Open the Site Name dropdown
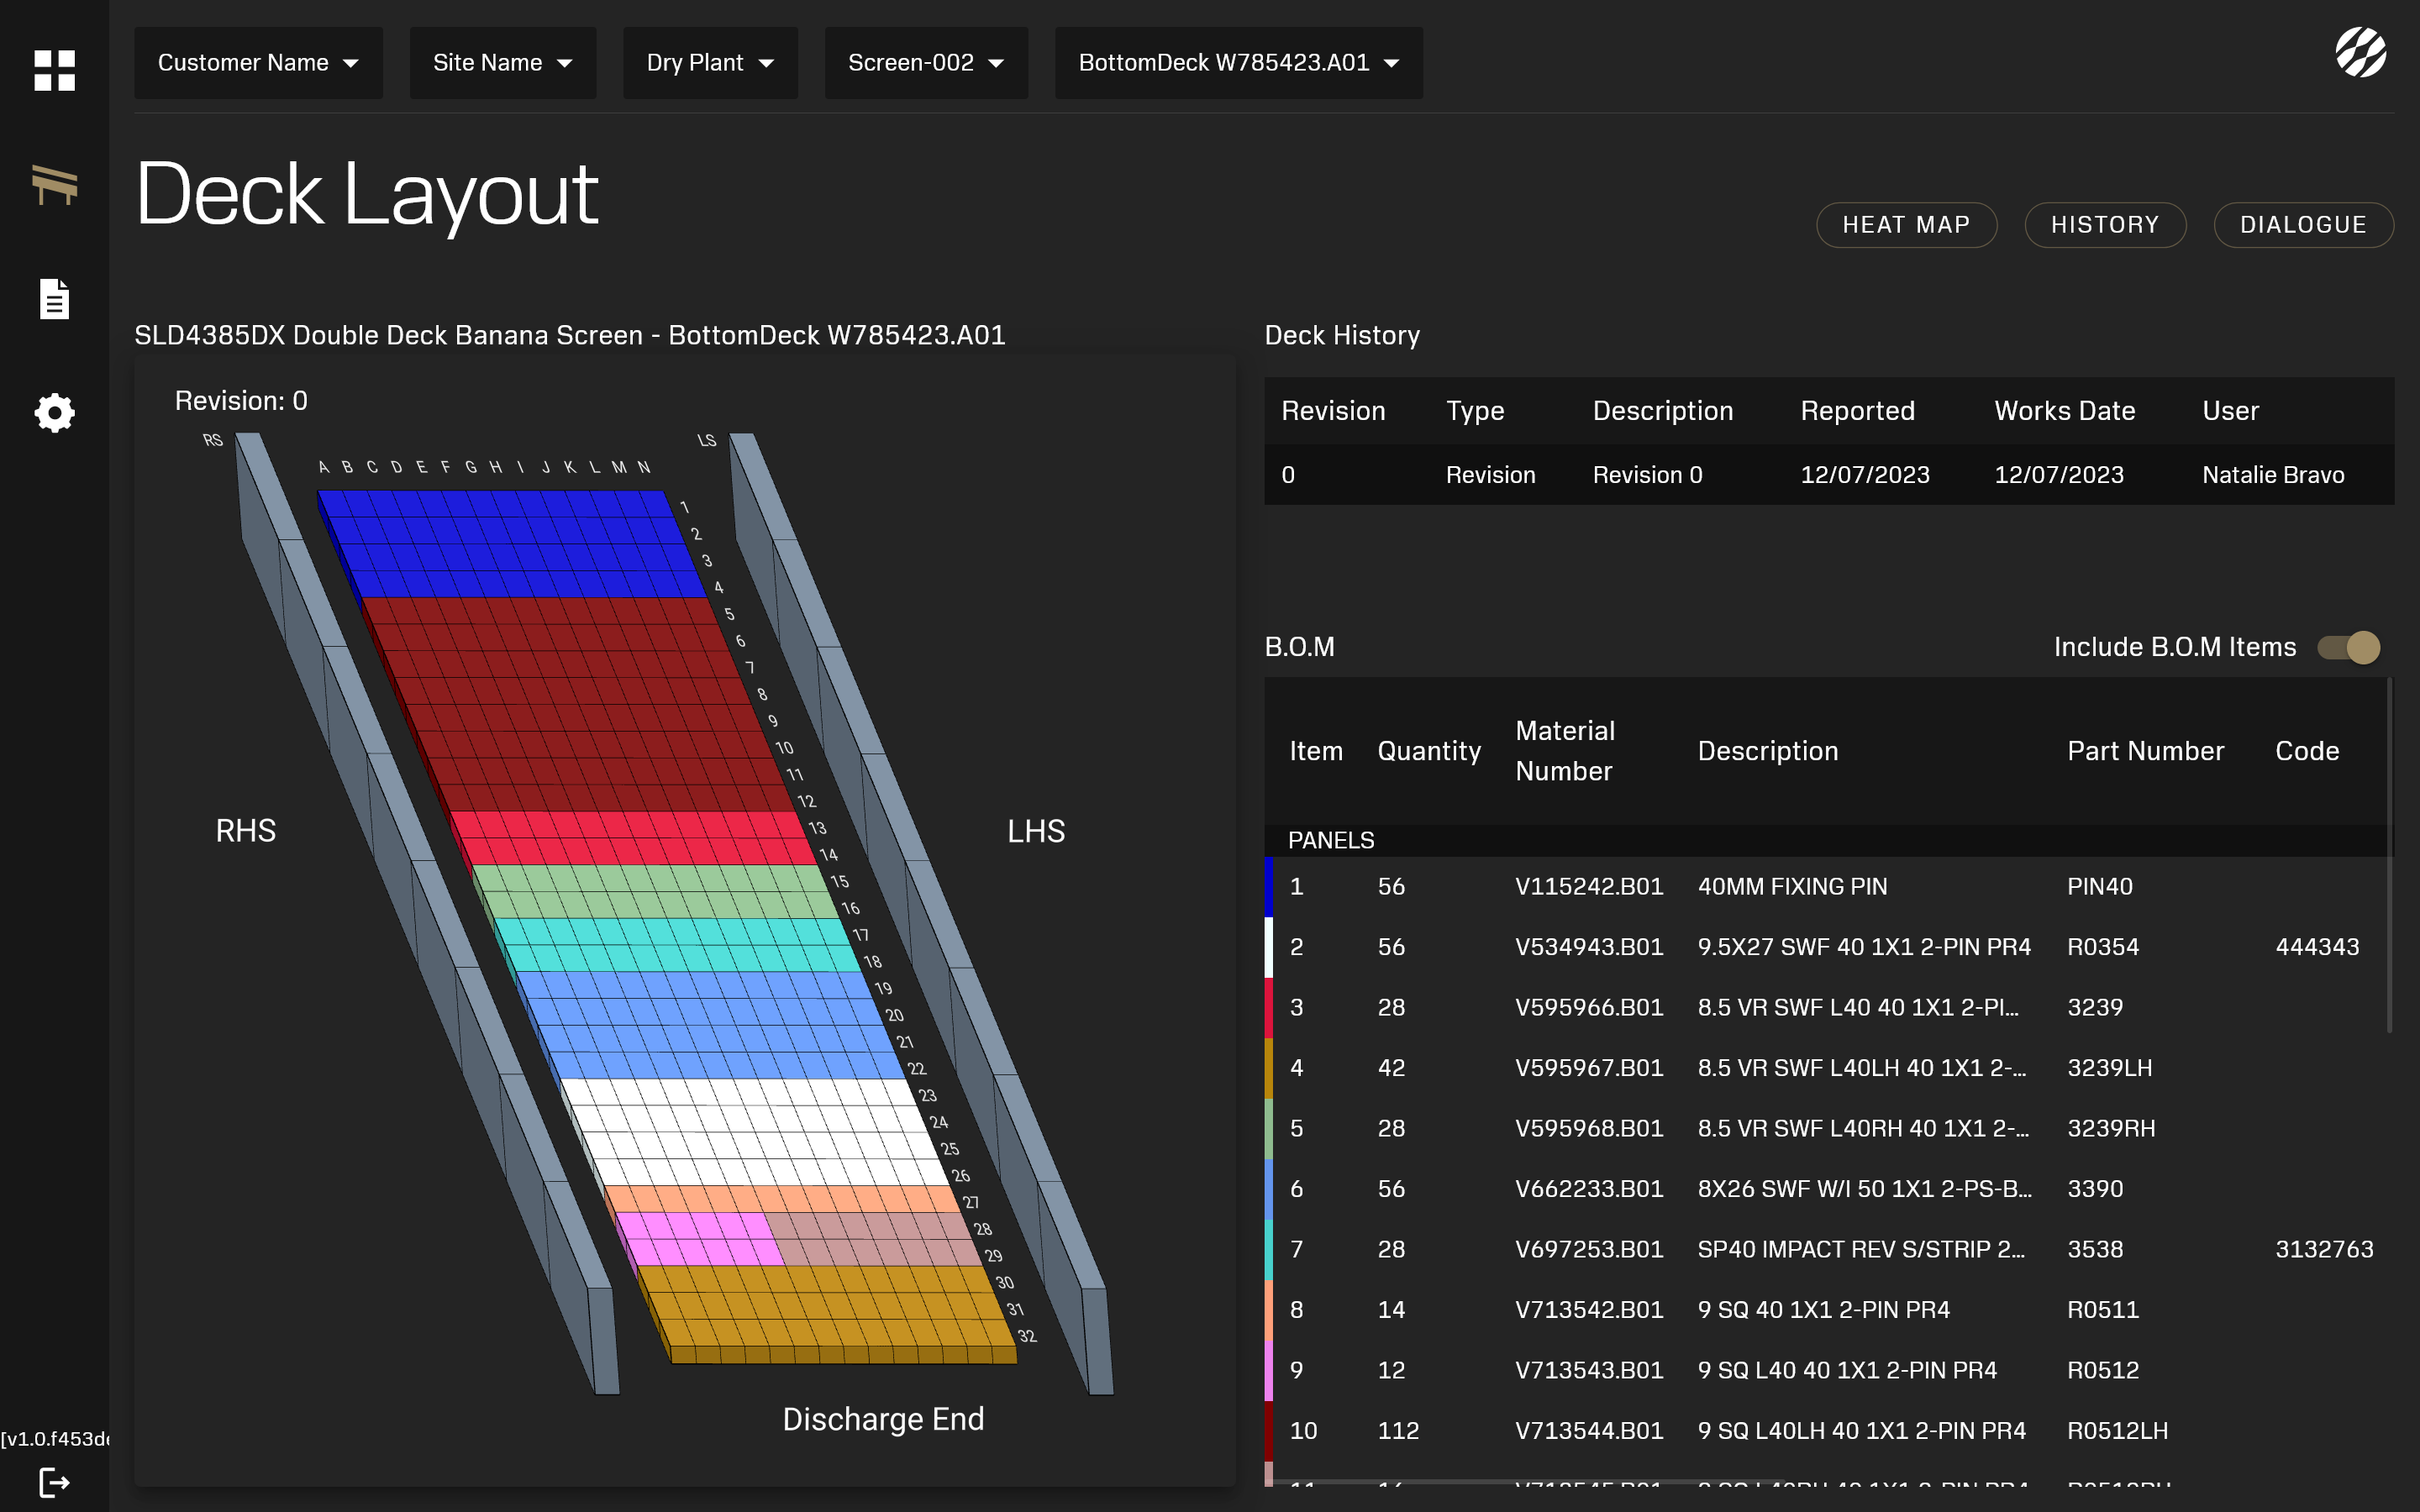The height and width of the screenshot is (1512, 2420). click(x=502, y=63)
